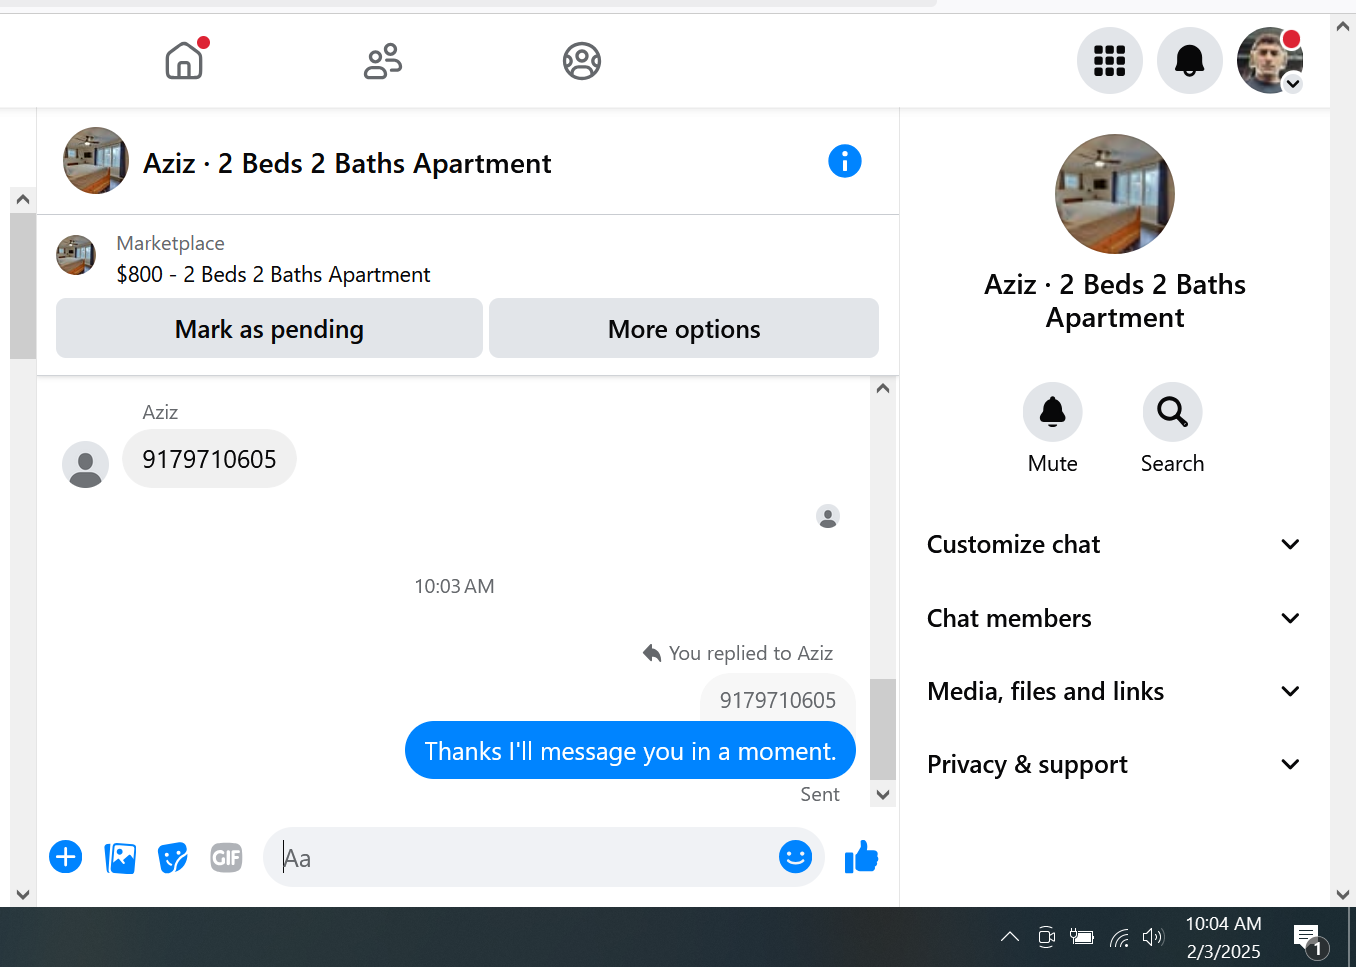Click the Marketplace label in listing banner

point(170,243)
